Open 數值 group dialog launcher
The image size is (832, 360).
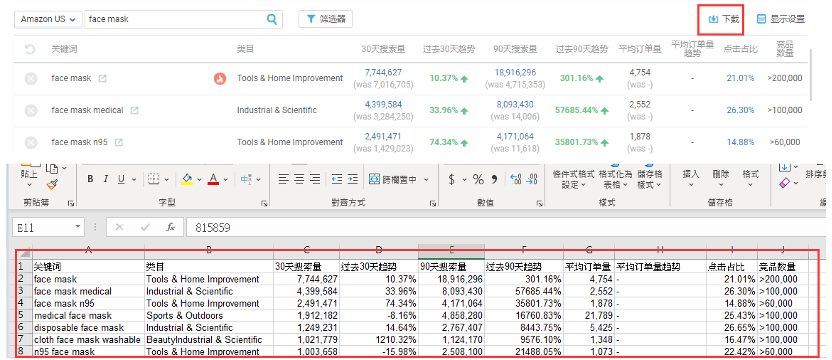[539, 203]
